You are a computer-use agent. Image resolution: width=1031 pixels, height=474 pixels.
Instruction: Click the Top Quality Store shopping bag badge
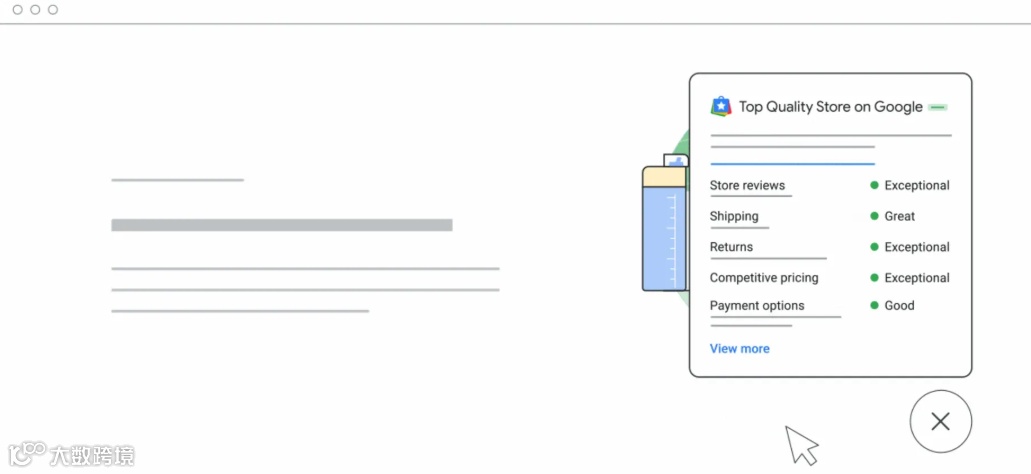pyautogui.click(x=721, y=107)
